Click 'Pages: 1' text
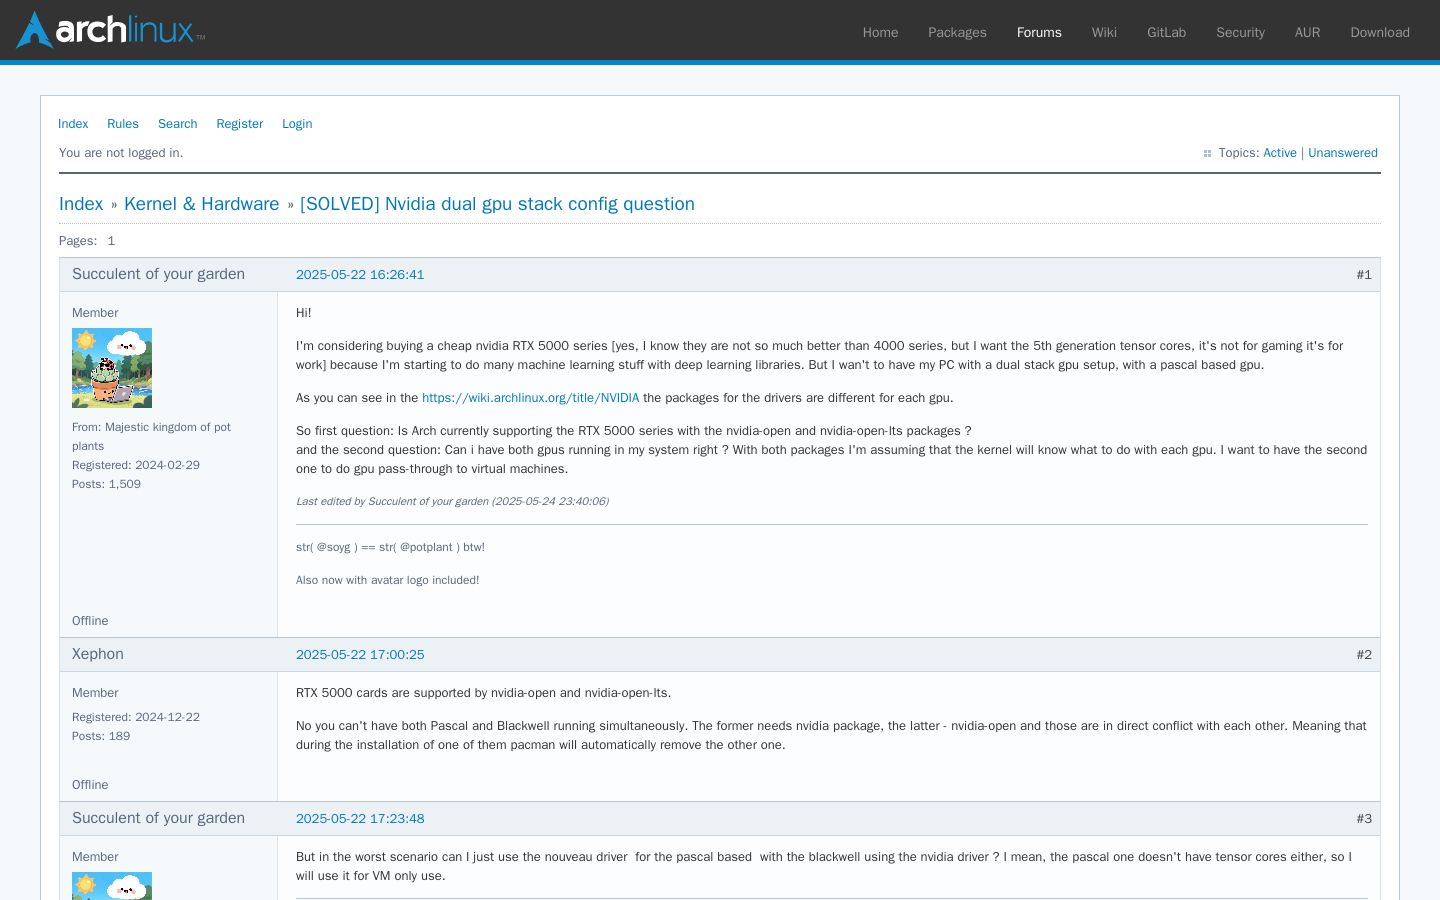1440x900 pixels. (87, 241)
